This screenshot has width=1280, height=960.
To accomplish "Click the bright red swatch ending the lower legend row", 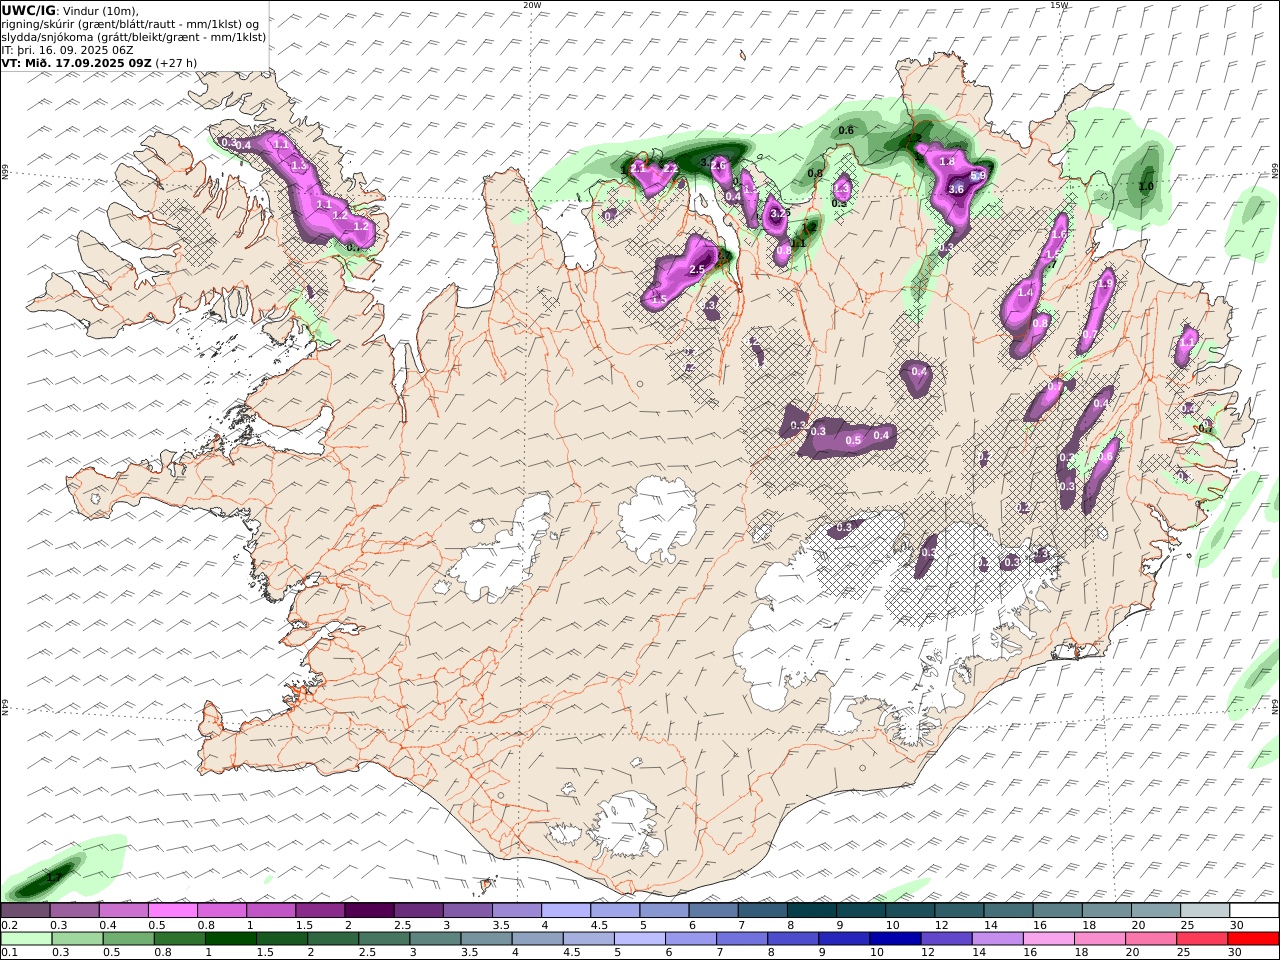I will [x=1255, y=939].
